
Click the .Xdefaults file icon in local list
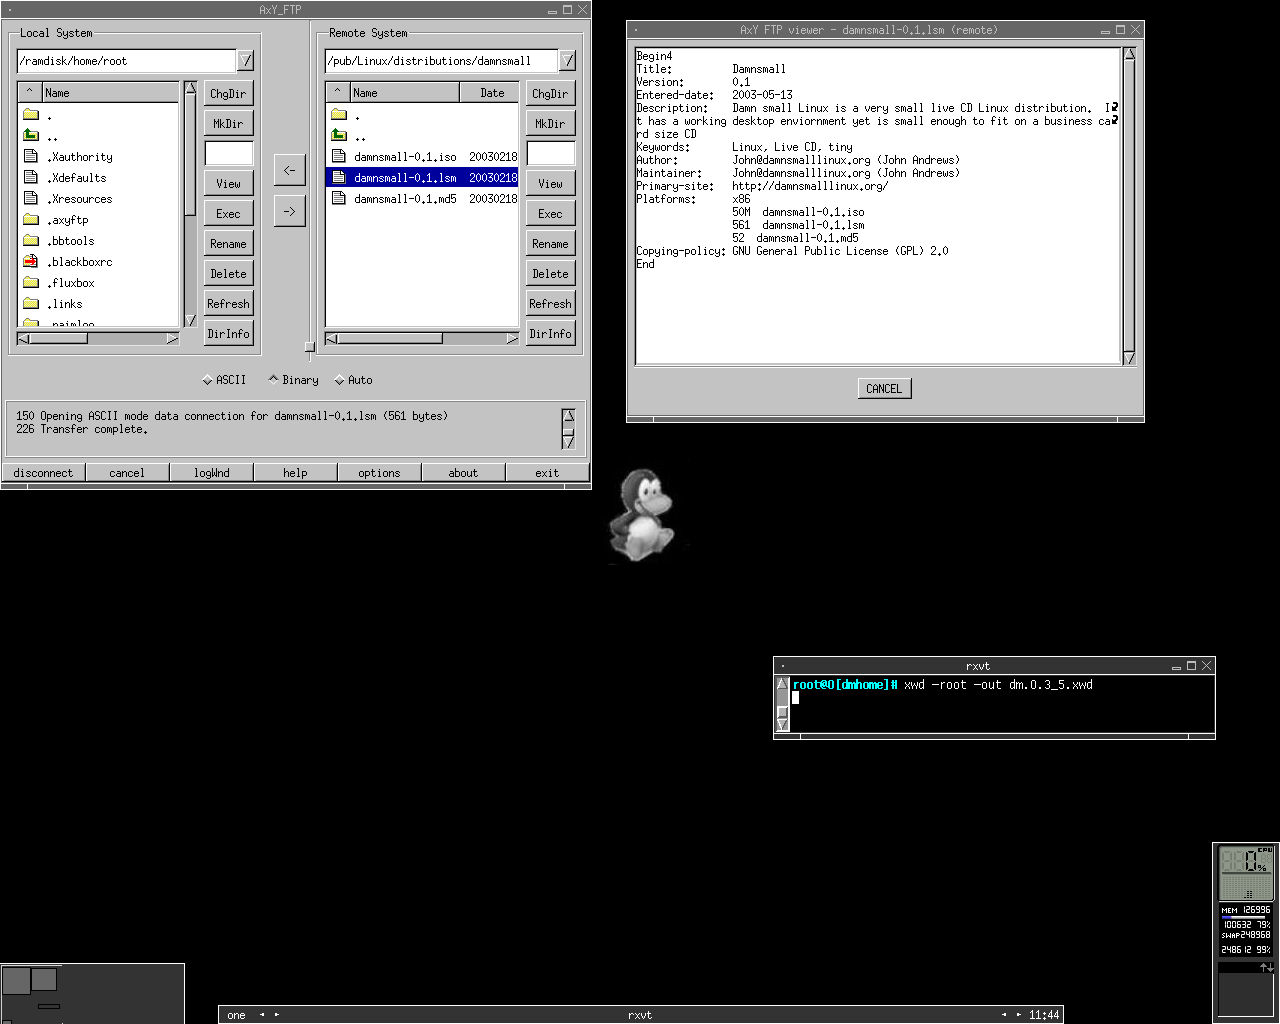[x=31, y=177]
